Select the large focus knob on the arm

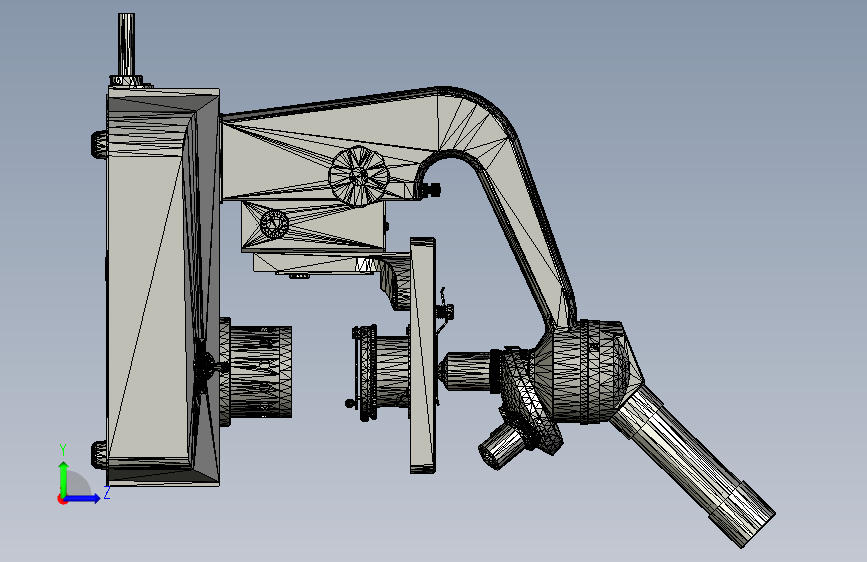pyautogui.click(x=359, y=176)
